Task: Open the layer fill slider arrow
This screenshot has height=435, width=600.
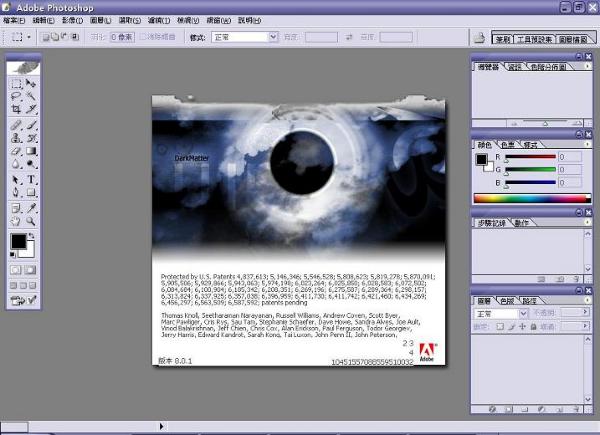Action: 585,326
